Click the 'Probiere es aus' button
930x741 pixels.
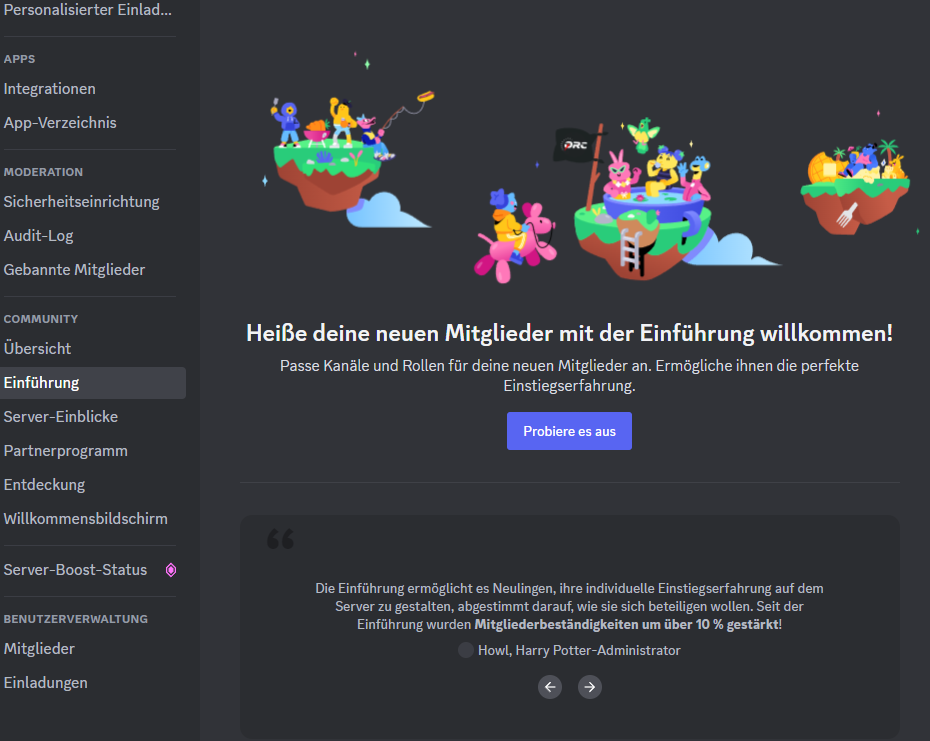pyautogui.click(x=569, y=431)
